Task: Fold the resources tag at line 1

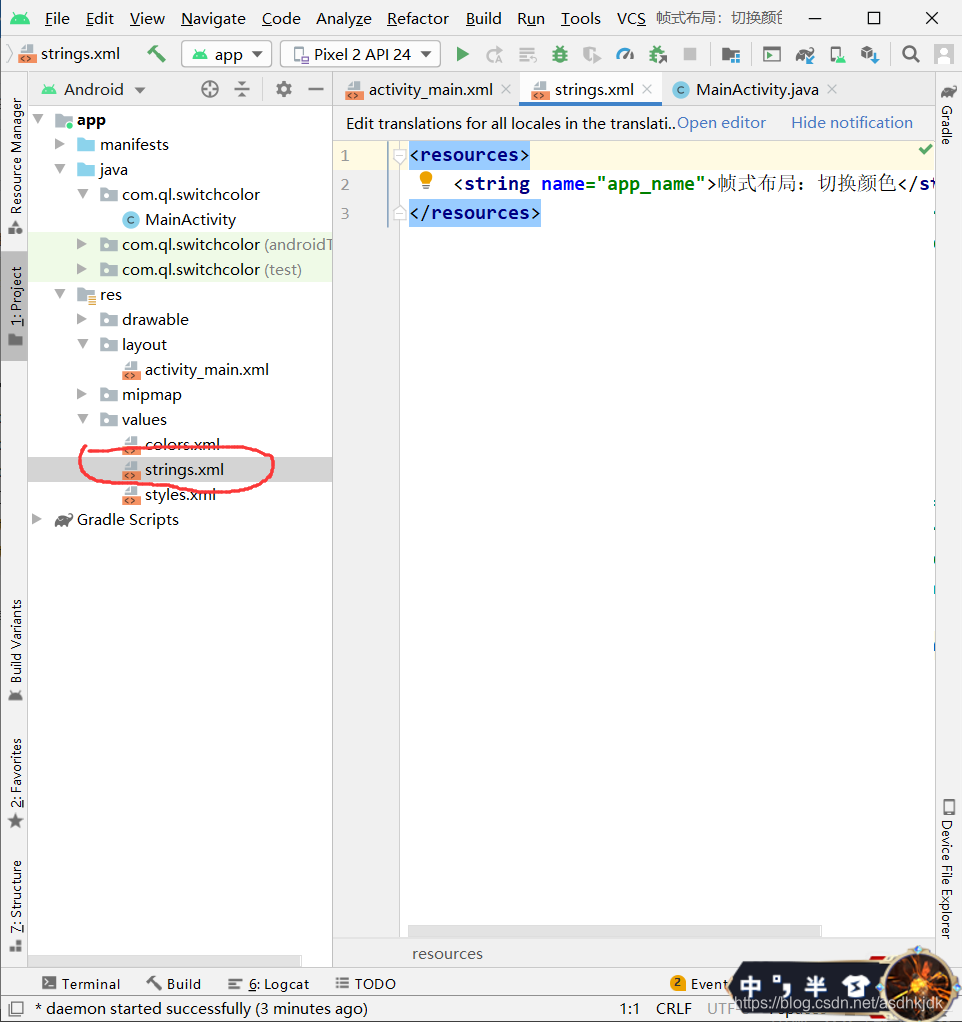Action: [x=400, y=155]
